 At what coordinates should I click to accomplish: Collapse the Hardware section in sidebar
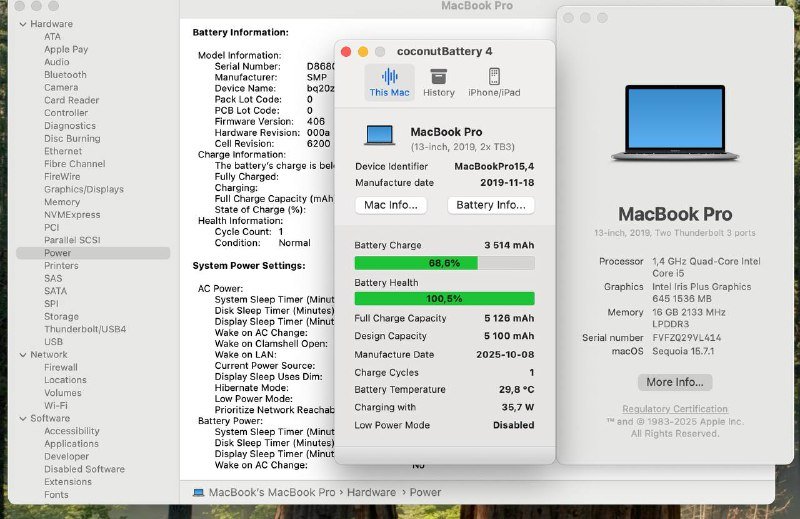23,24
